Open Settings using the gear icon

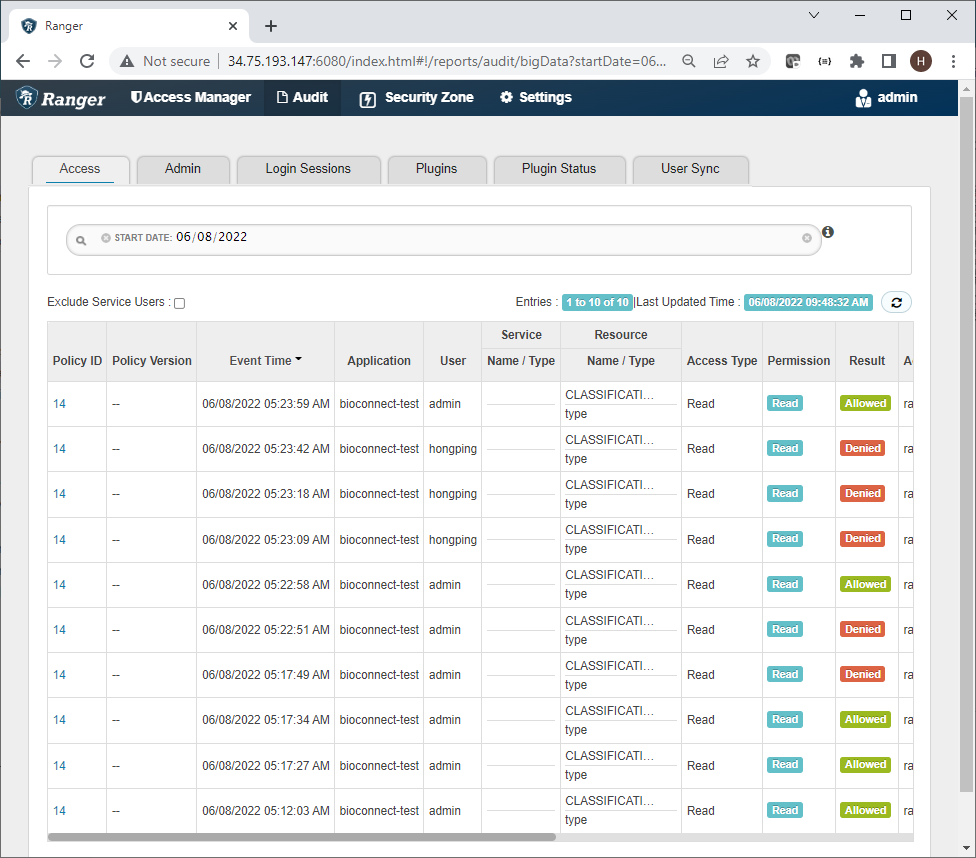[x=507, y=97]
